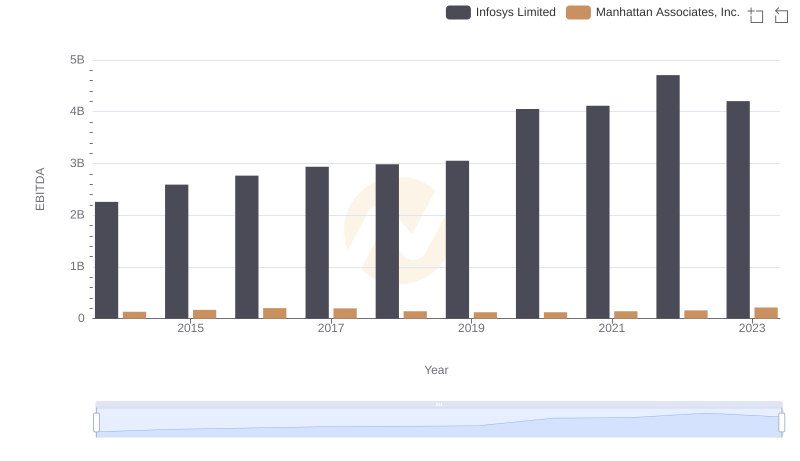Click the 2B y-axis label
This screenshot has height=461, width=800.
[x=77, y=215]
